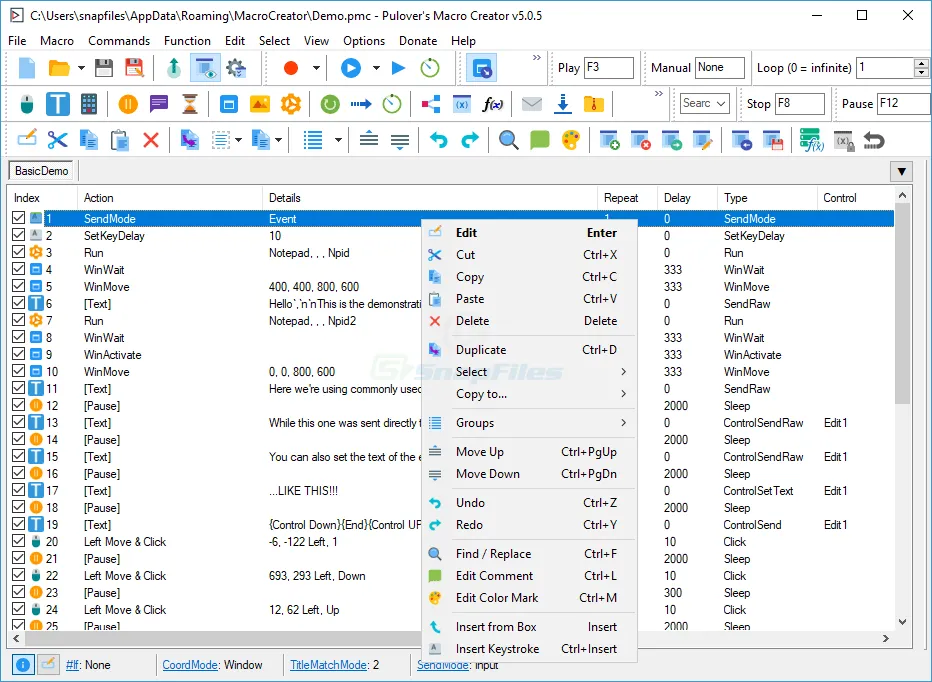The width and height of the screenshot is (932, 682).
Task: Click the orange gear Run command icon
Action: point(291,104)
